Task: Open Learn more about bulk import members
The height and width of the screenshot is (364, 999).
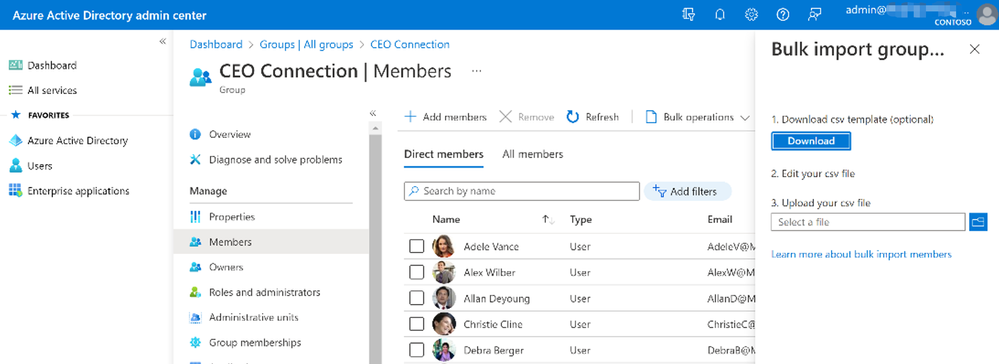Action: 861,254
